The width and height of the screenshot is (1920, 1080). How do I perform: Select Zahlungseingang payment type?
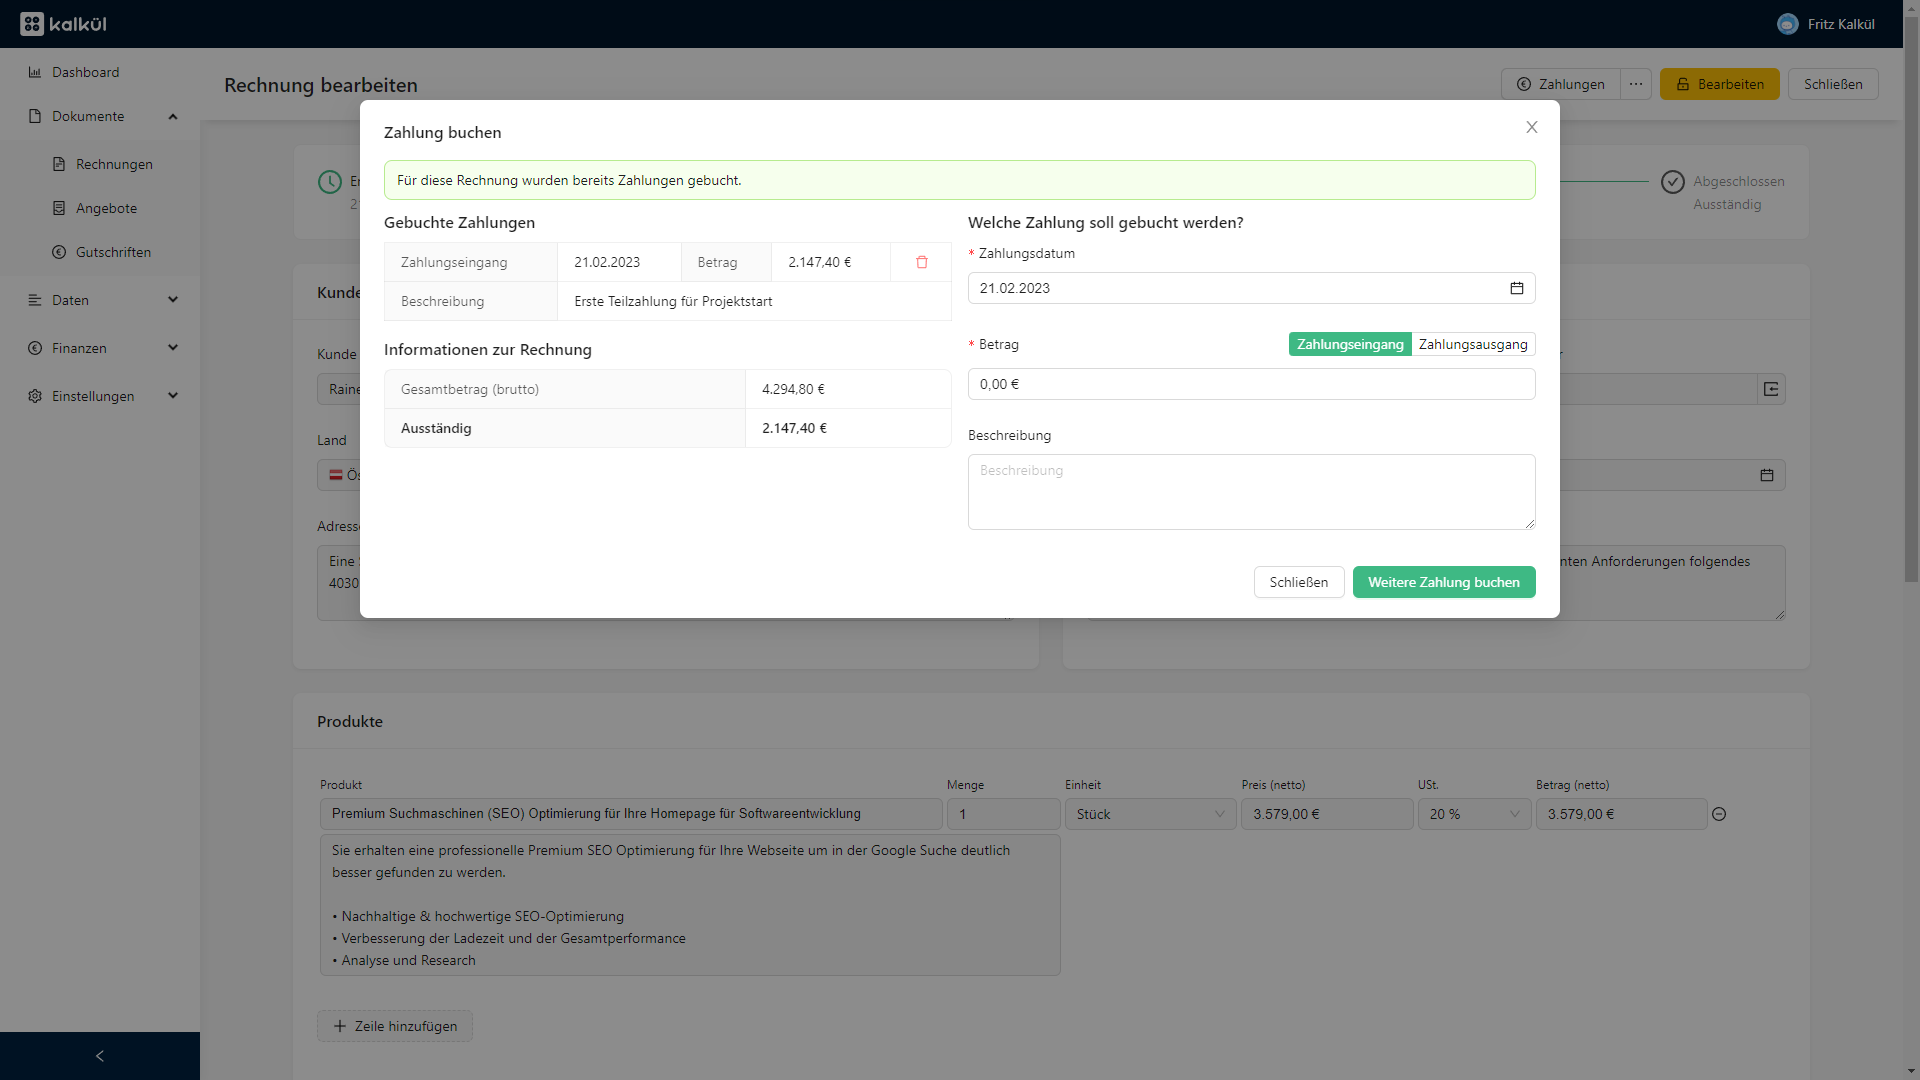pyautogui.click(x=1349, y=344)
